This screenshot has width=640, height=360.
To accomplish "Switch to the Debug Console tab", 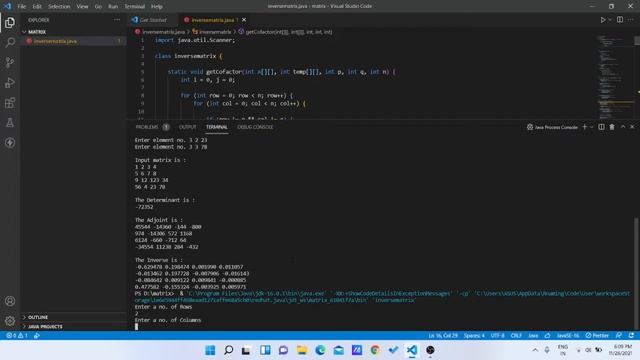I will pyautogui.click(x=255, y=127).
